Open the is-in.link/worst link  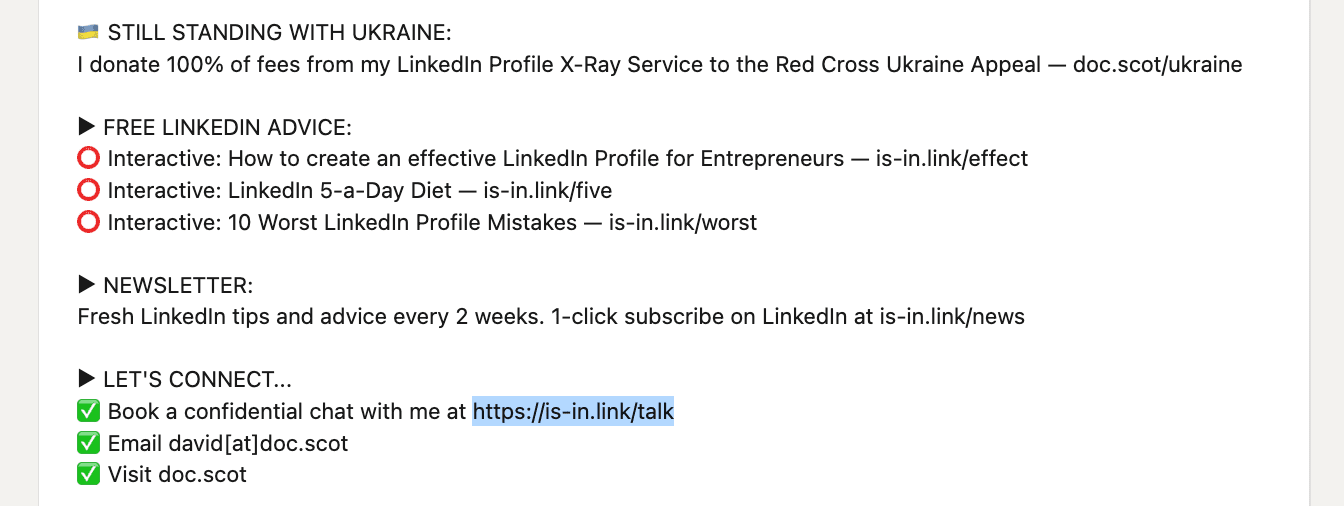click(683, 222)
